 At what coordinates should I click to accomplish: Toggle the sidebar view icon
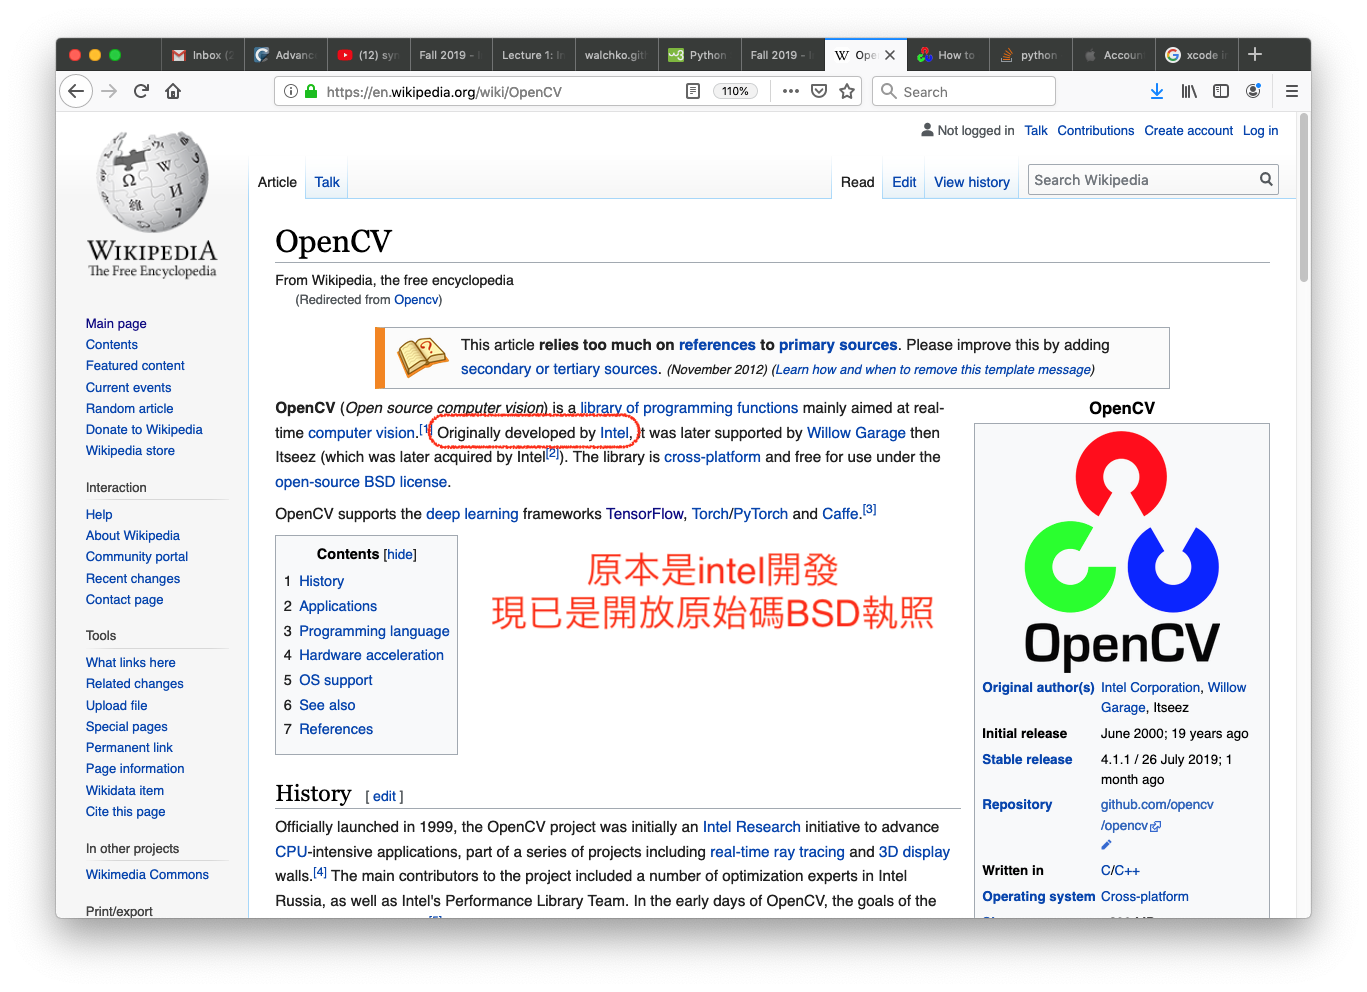(1221, 91)
